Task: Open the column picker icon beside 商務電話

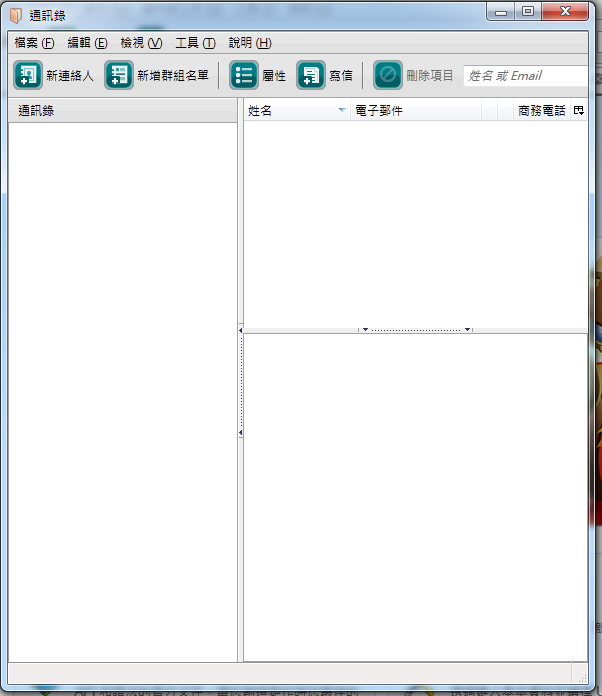Action: [578, 111]
